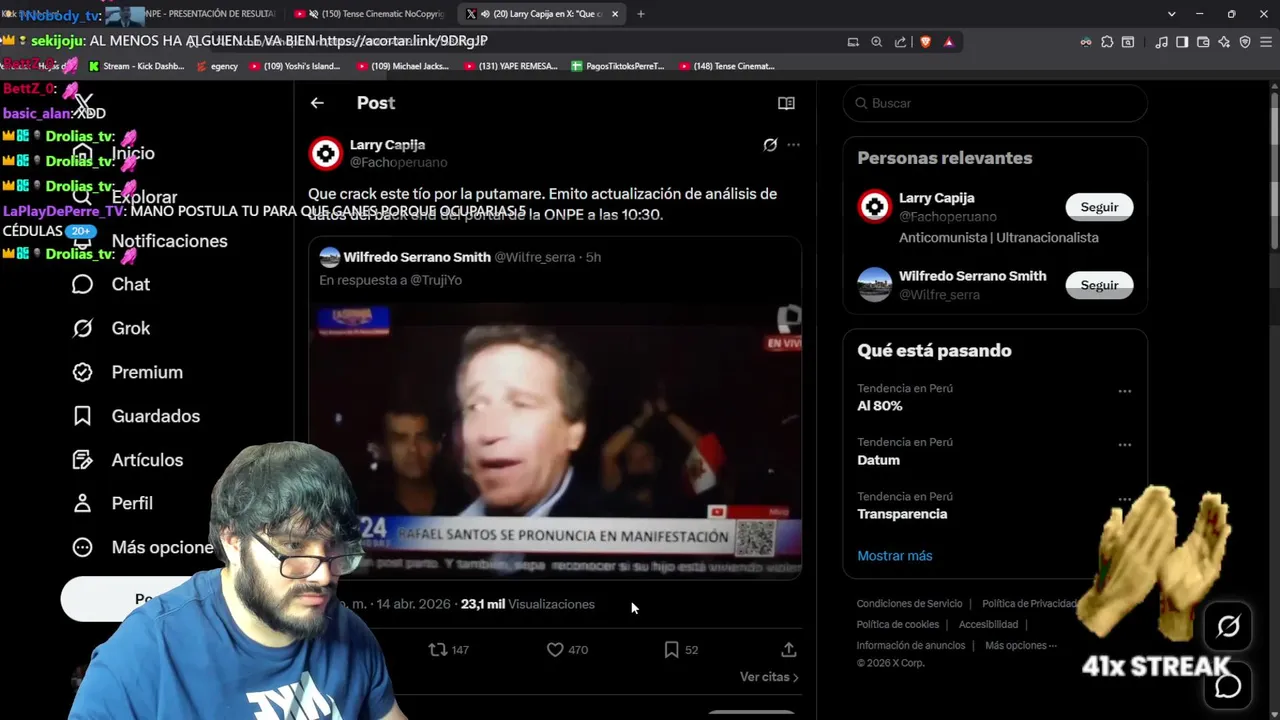Viewport: 1280px width, 720px height.
Task: Open the browser extensions puzzle icon
Action: coord(1107,42)
